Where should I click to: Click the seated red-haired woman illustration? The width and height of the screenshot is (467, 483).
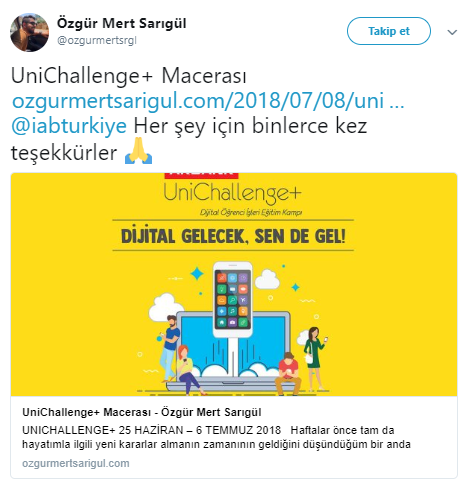coord(187,369)
